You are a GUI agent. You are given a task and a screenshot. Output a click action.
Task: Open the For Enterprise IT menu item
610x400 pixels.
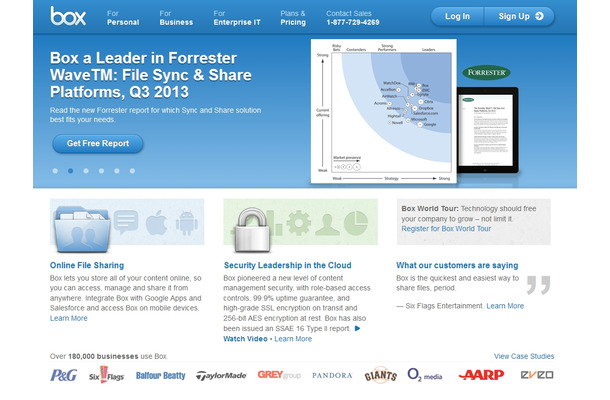pyautogui.click(x=237, y=18)
